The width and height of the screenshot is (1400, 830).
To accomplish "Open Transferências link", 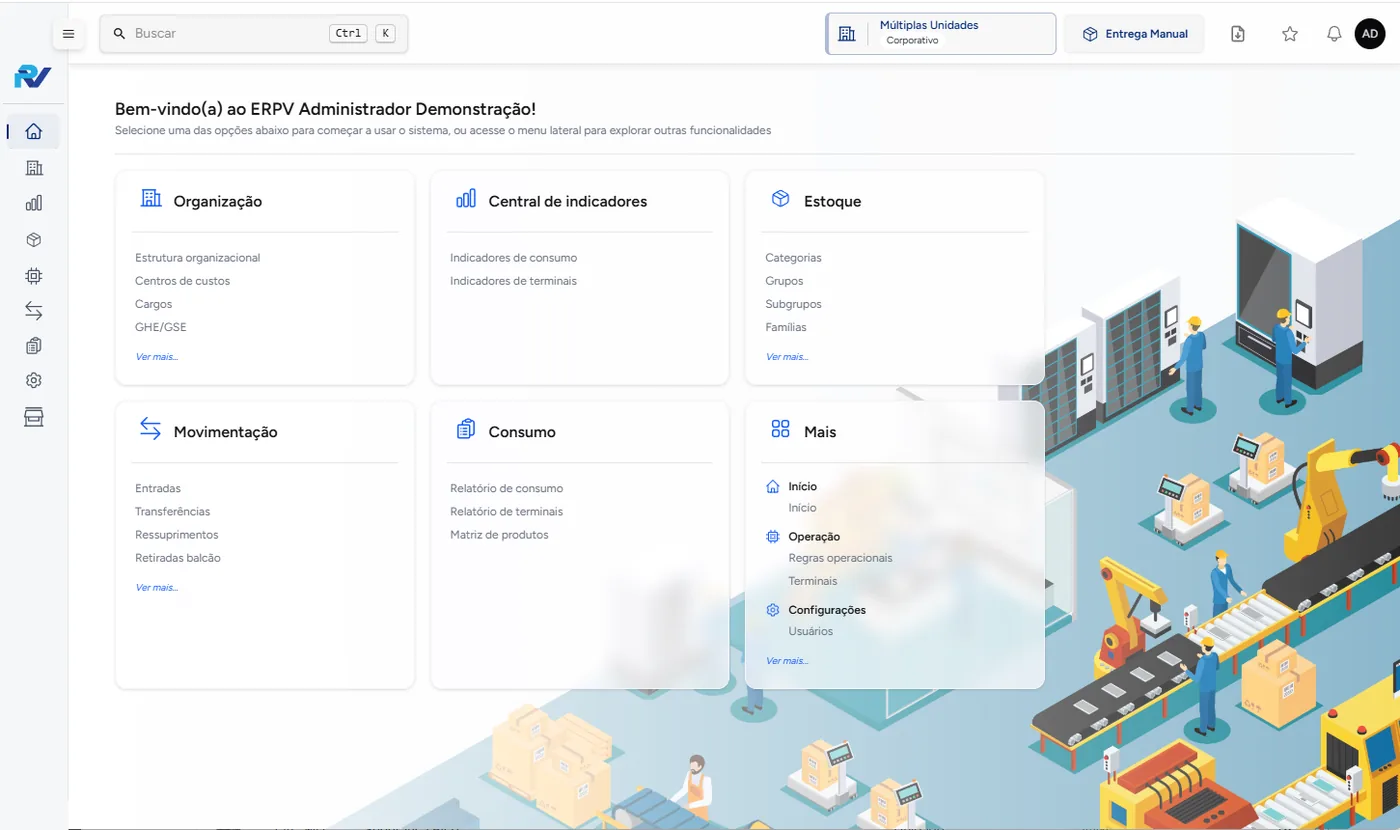I will pos(173,512).
